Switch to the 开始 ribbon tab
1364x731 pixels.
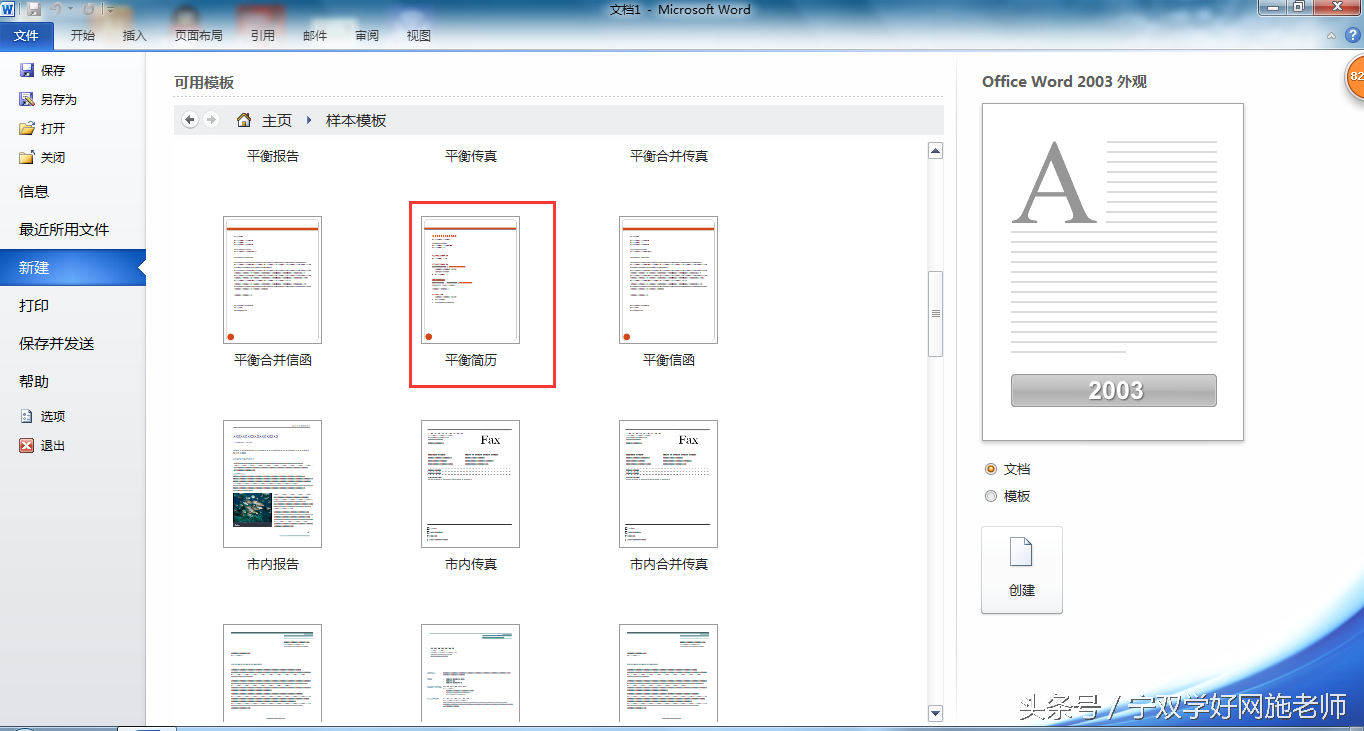coord(83,36)
